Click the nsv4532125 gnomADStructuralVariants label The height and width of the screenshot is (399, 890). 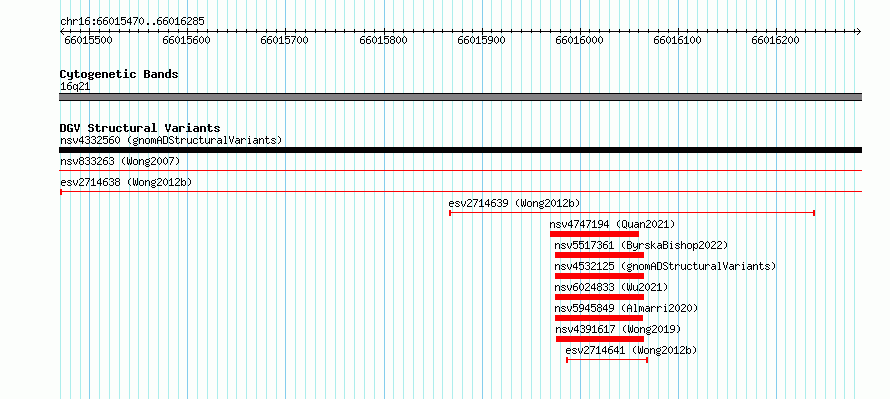[x=665, y=266]
